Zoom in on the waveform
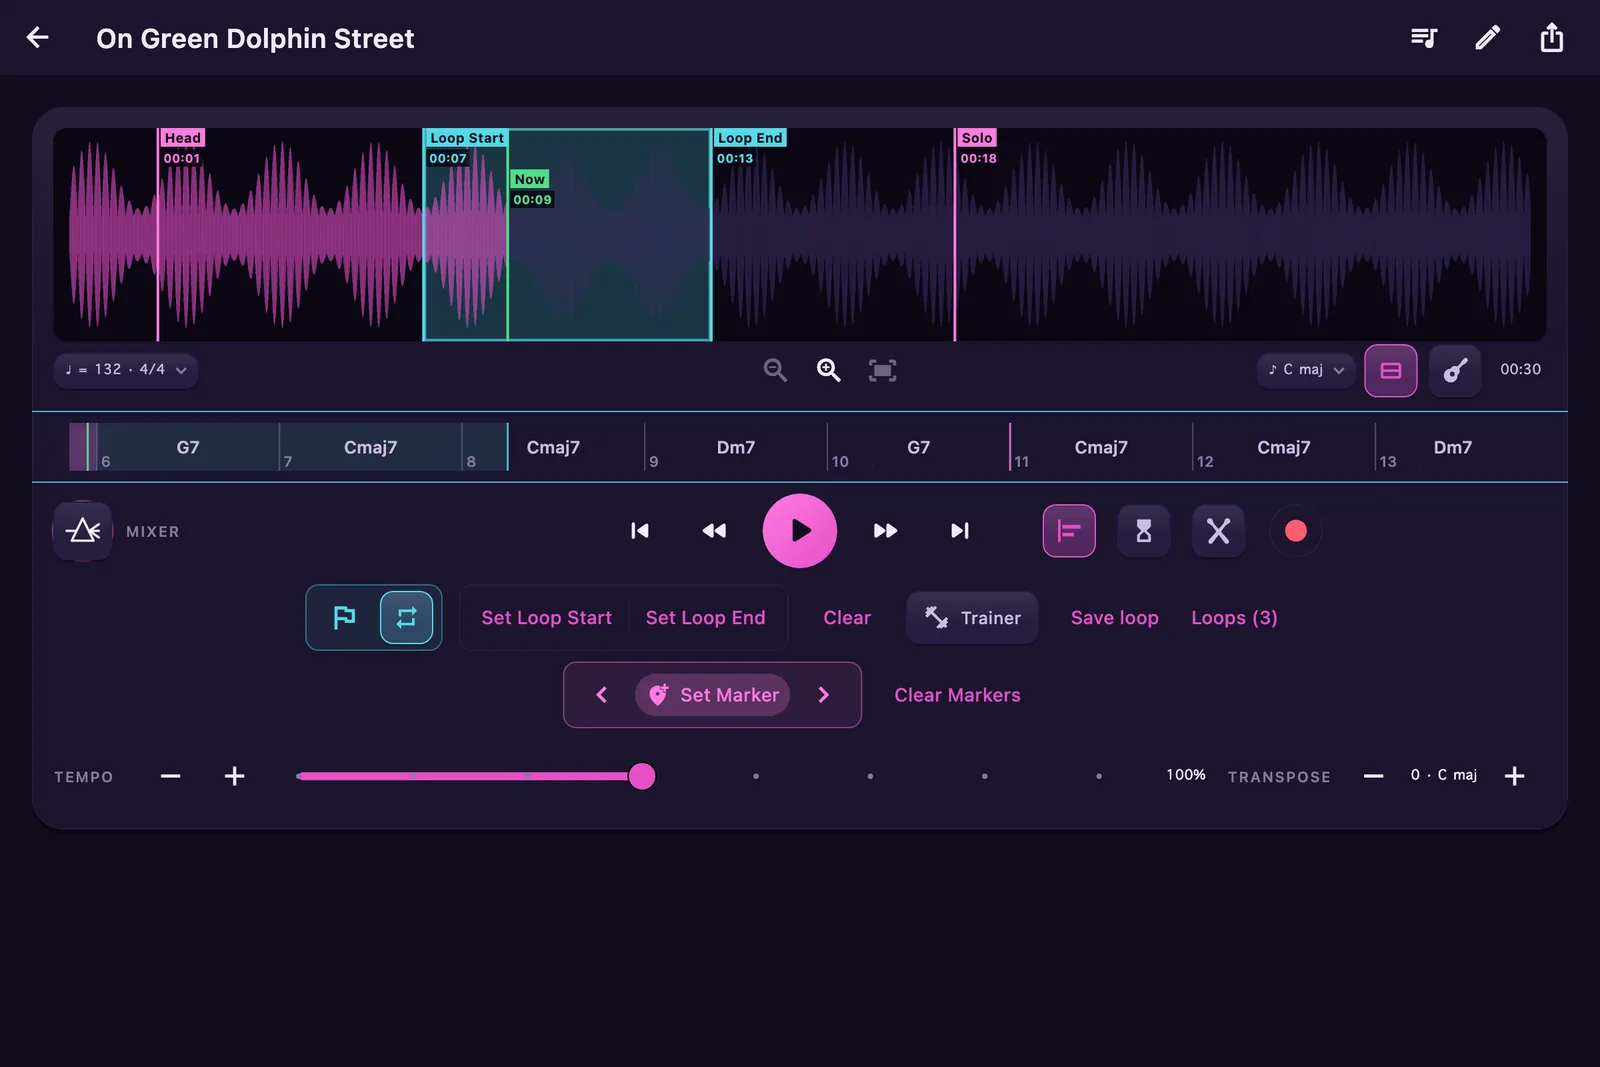1600x1067 pixels. click(x=828, y=370)
